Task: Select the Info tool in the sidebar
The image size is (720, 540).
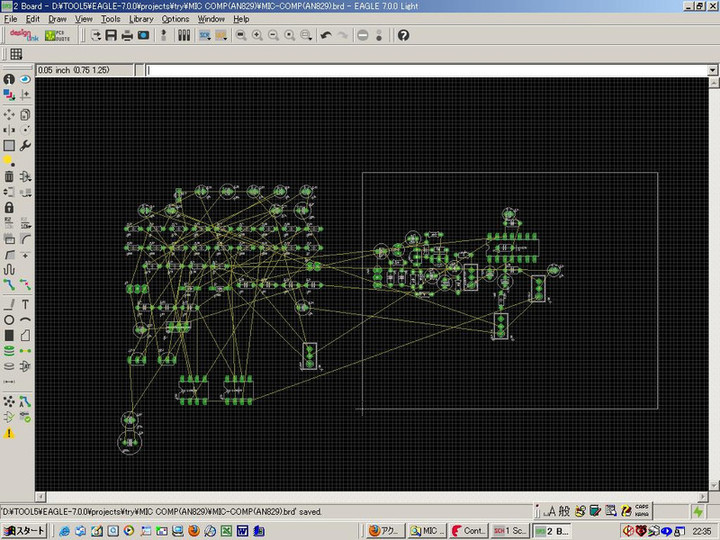Action: pyautogui.click(x=9, y=79)
